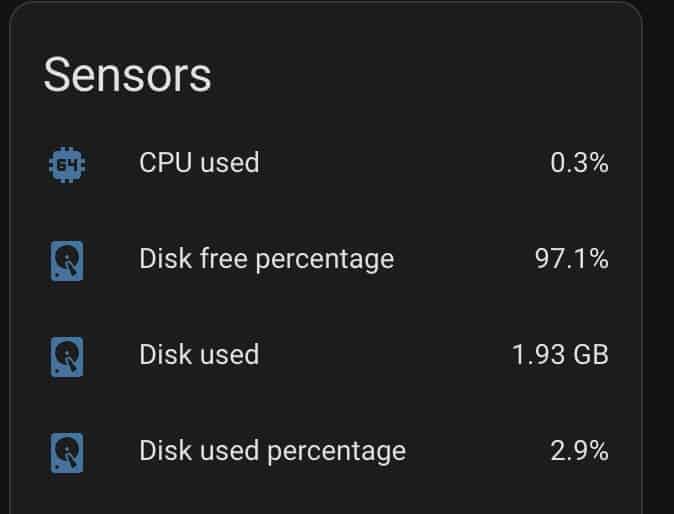Show history for Disk free percentage row

point(326,260)
